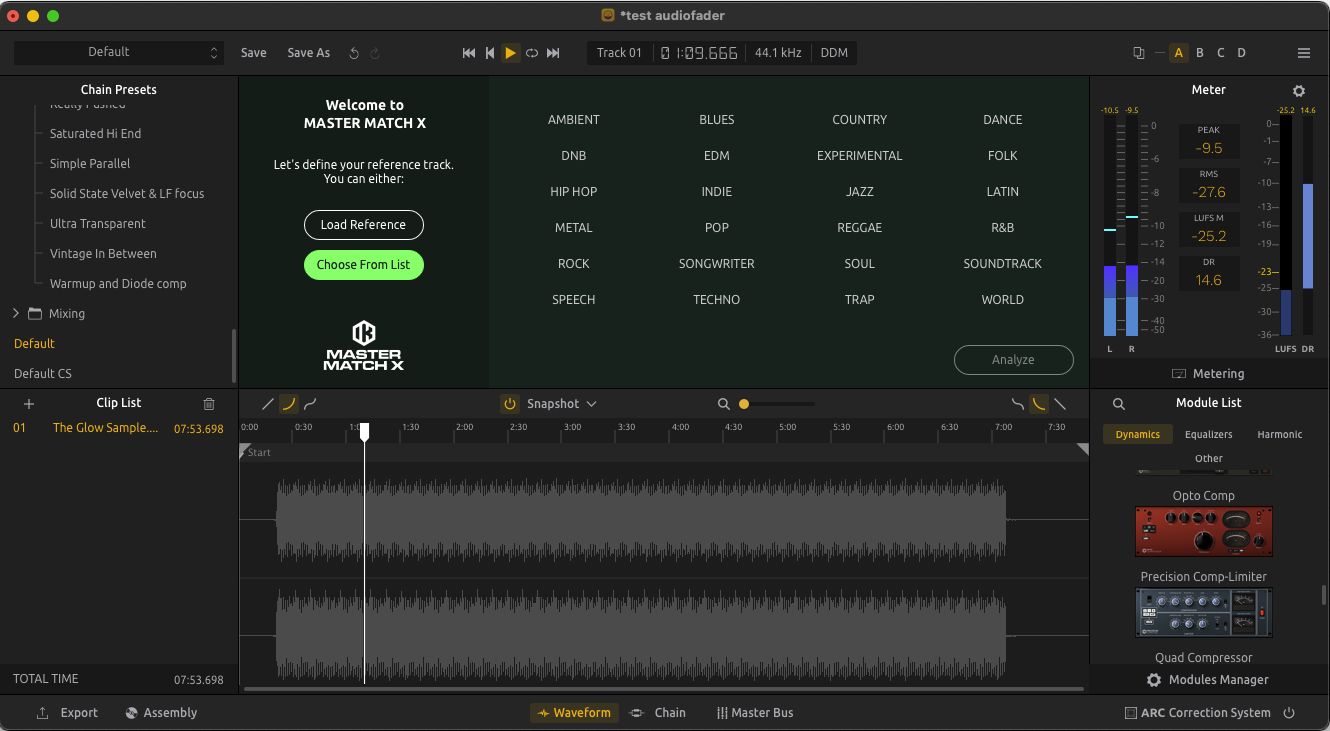Toggle loop playback icon
The image size is (1330, 731).
[x=532, y=53]
